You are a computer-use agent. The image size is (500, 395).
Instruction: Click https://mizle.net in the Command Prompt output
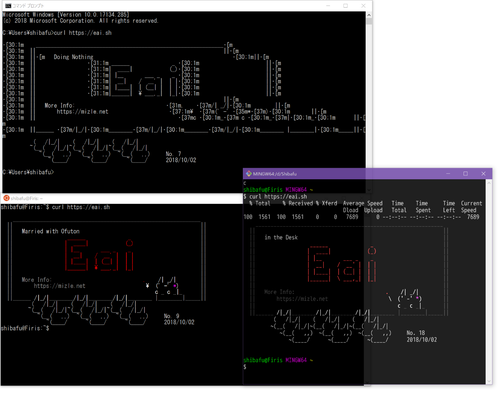click(82, 112)
